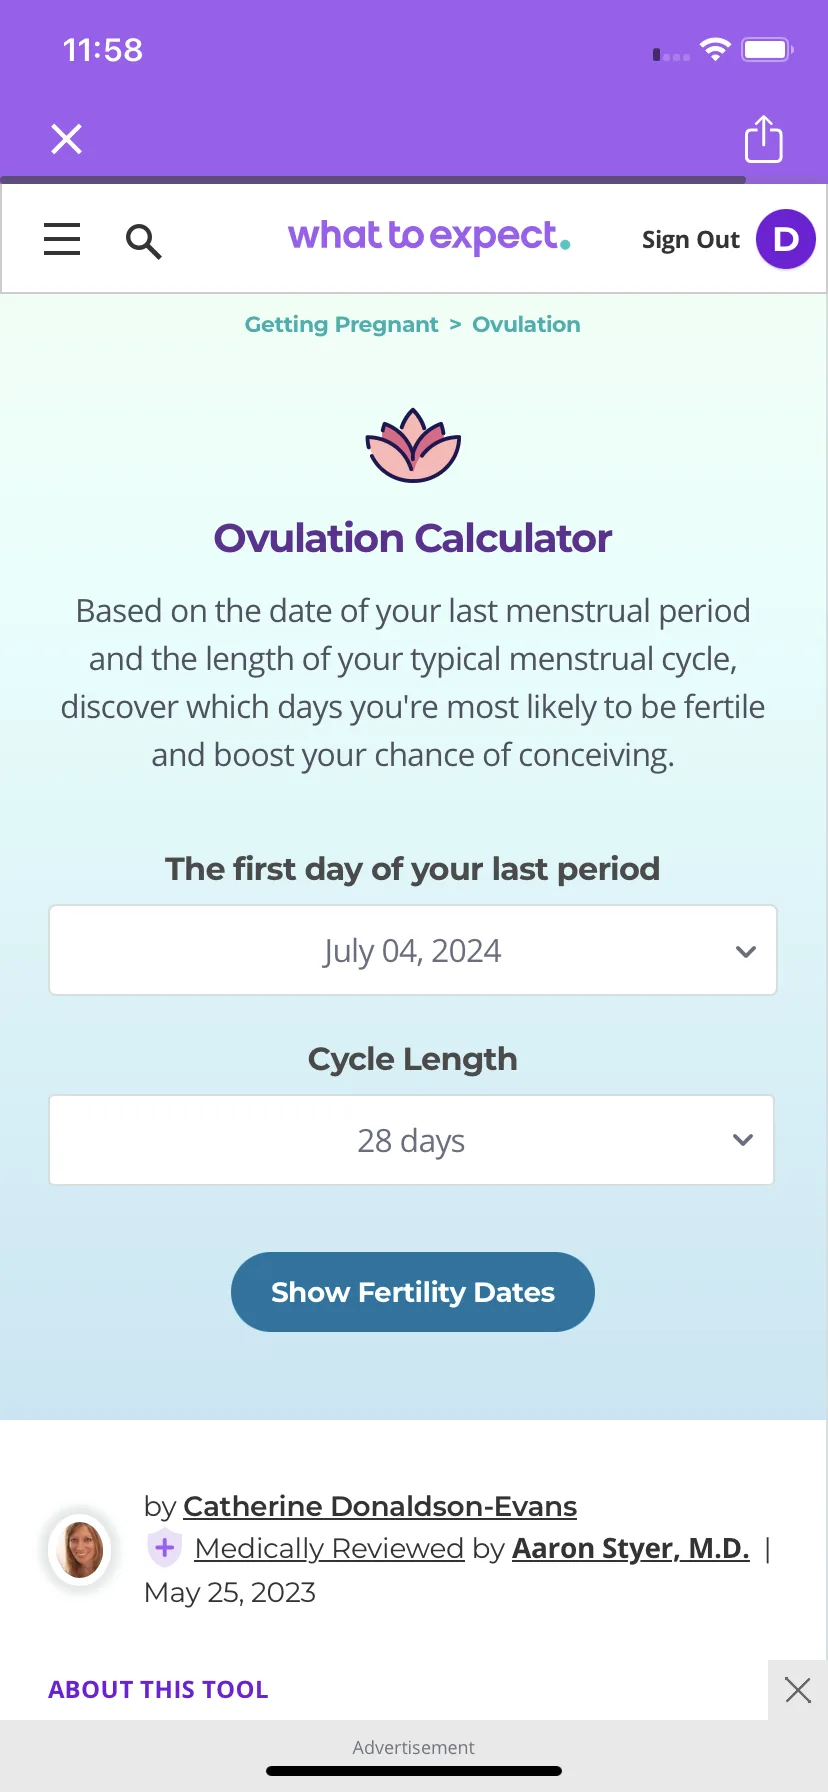Tap the purple D profile avatar
The height and width of the screenshot is (1792, 828).
click(786, 239)
